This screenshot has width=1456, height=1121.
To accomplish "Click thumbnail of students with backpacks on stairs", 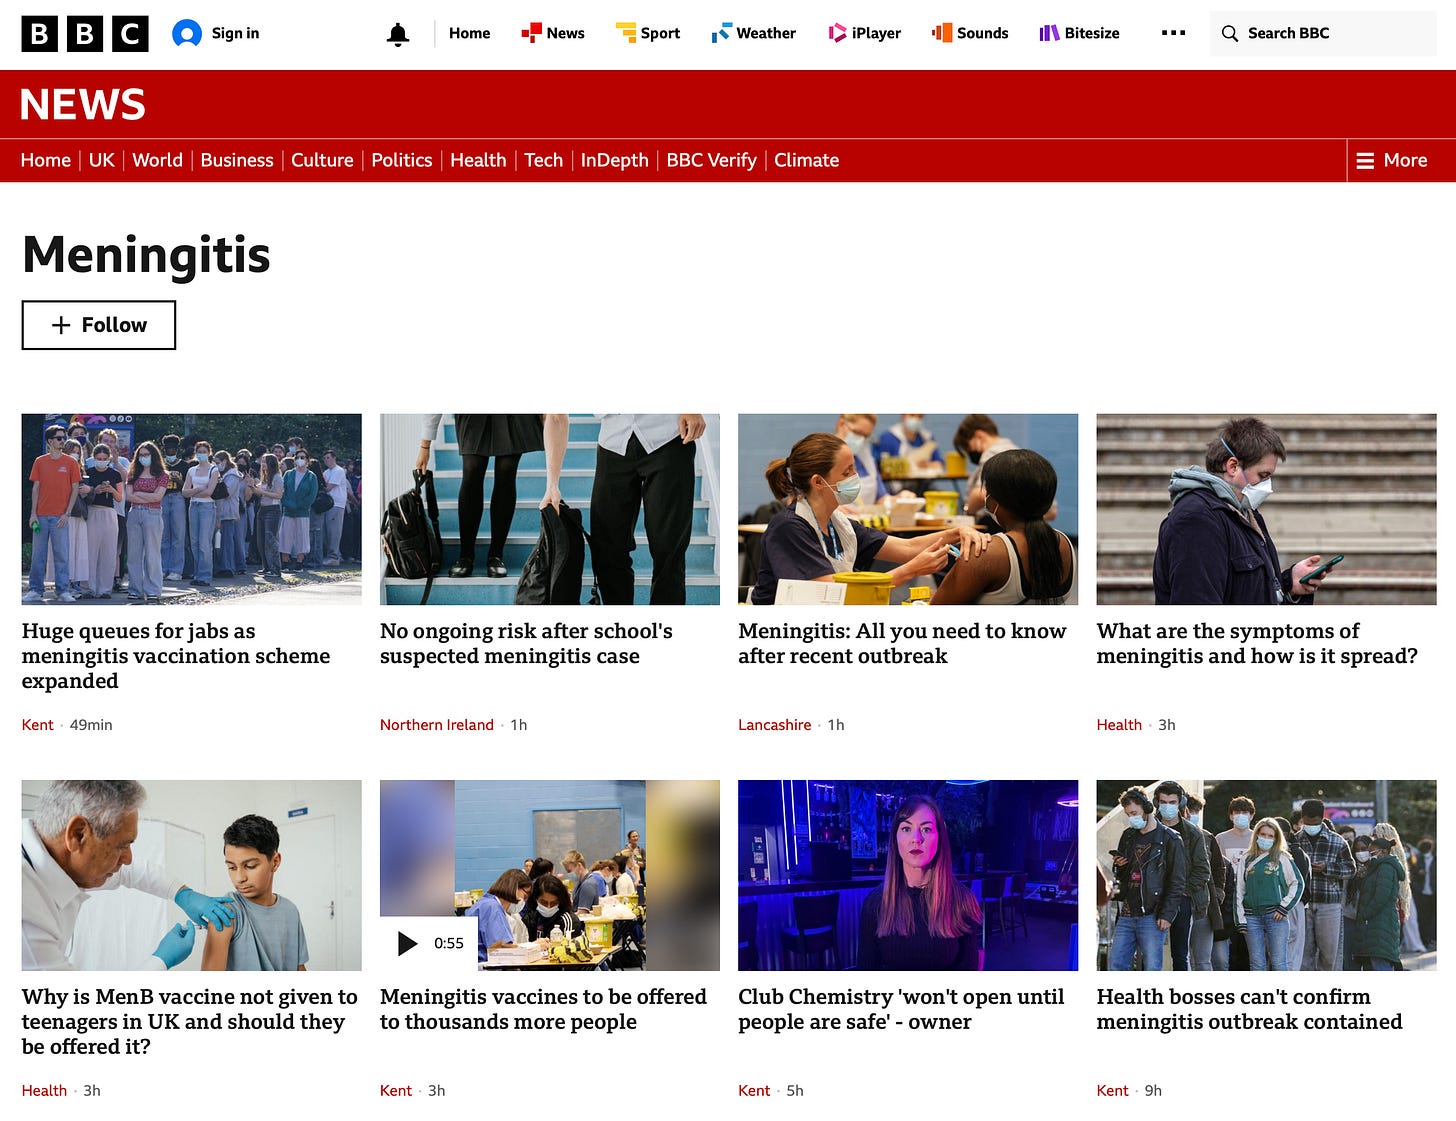I will (x=550, y=509).
